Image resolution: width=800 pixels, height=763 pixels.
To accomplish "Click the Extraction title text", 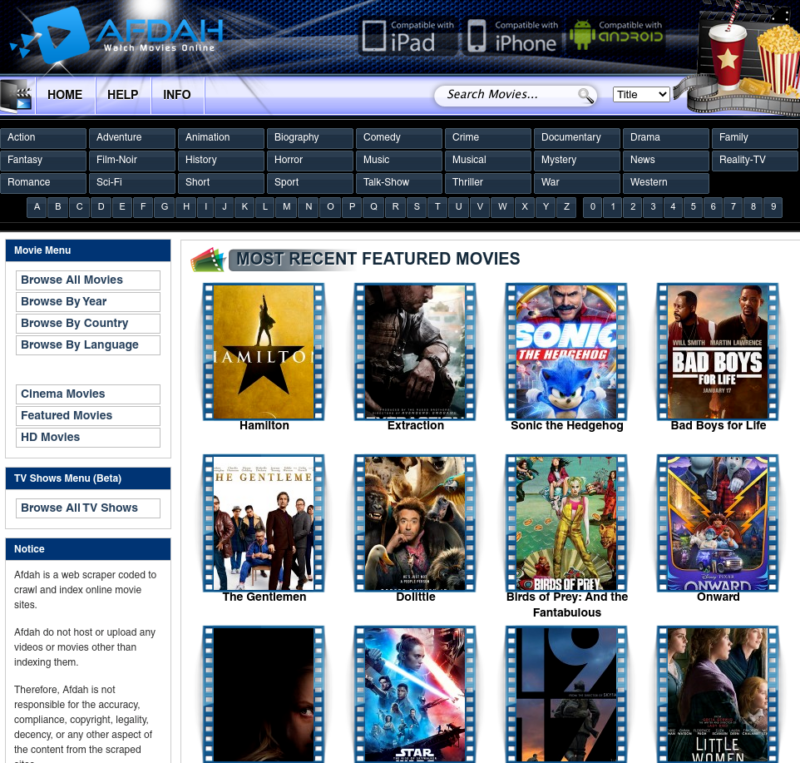I will [x=415, y=426].
